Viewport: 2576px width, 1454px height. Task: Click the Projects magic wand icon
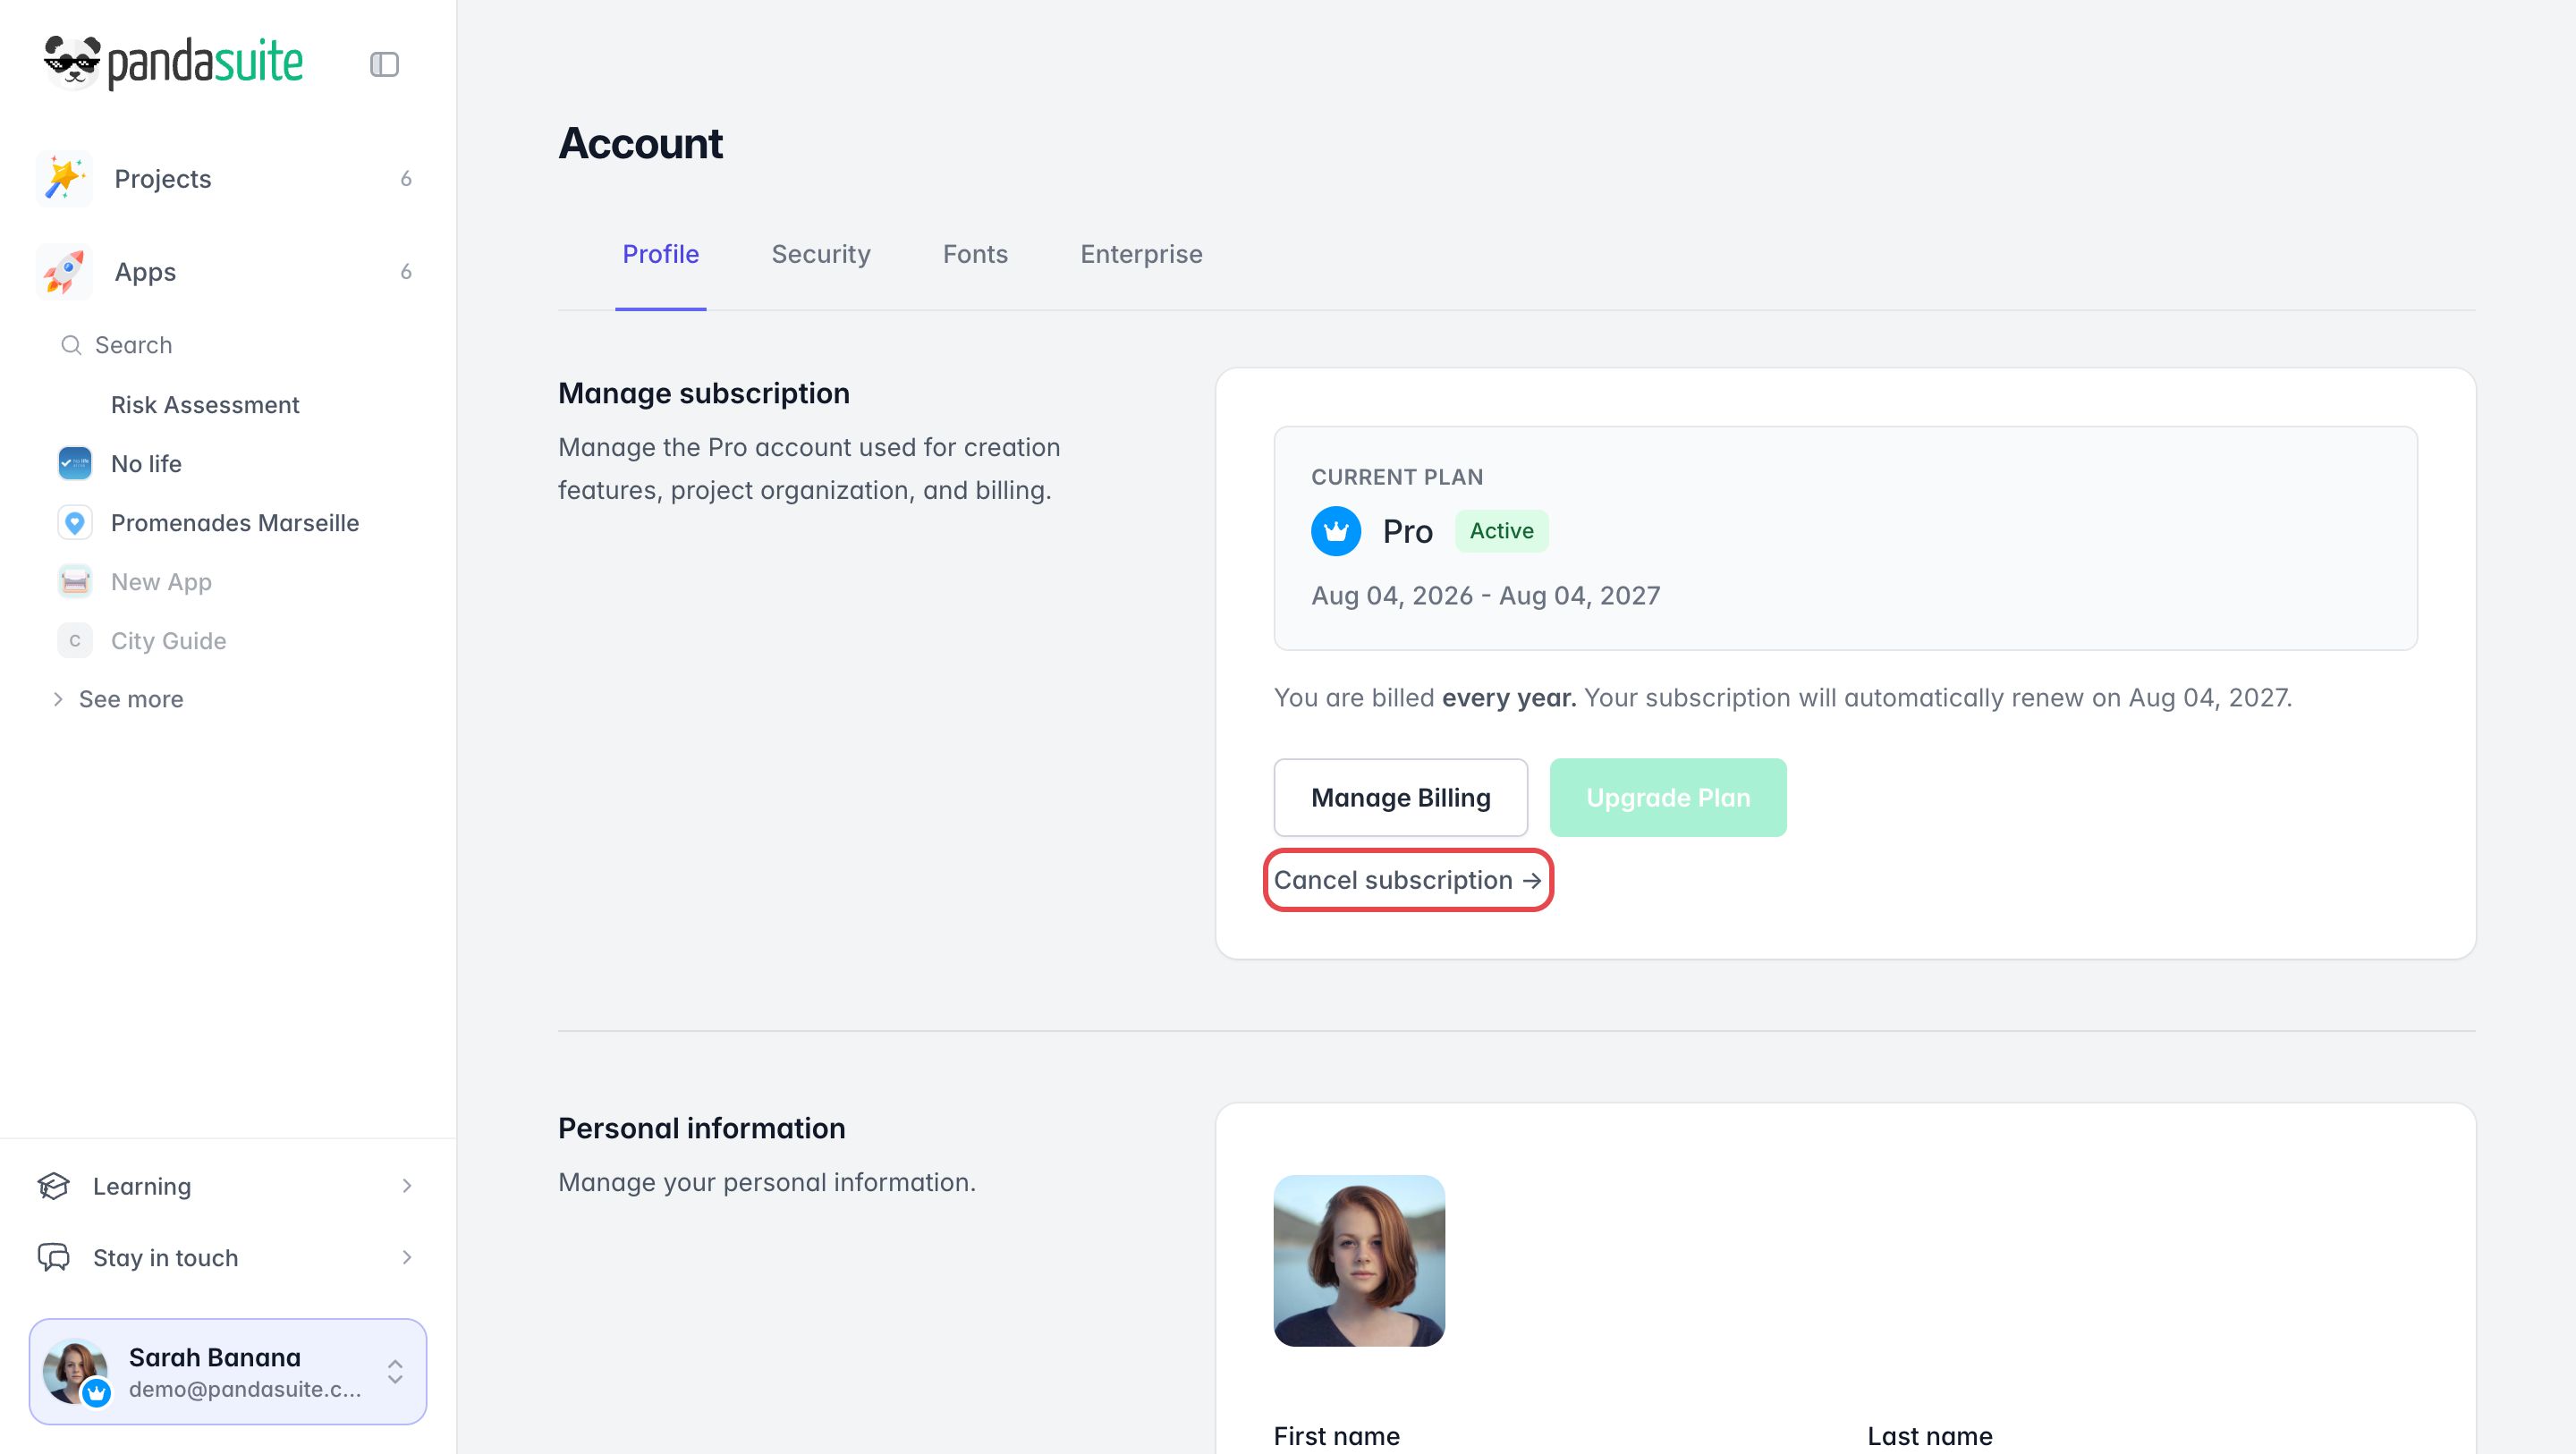coord(64,179)
